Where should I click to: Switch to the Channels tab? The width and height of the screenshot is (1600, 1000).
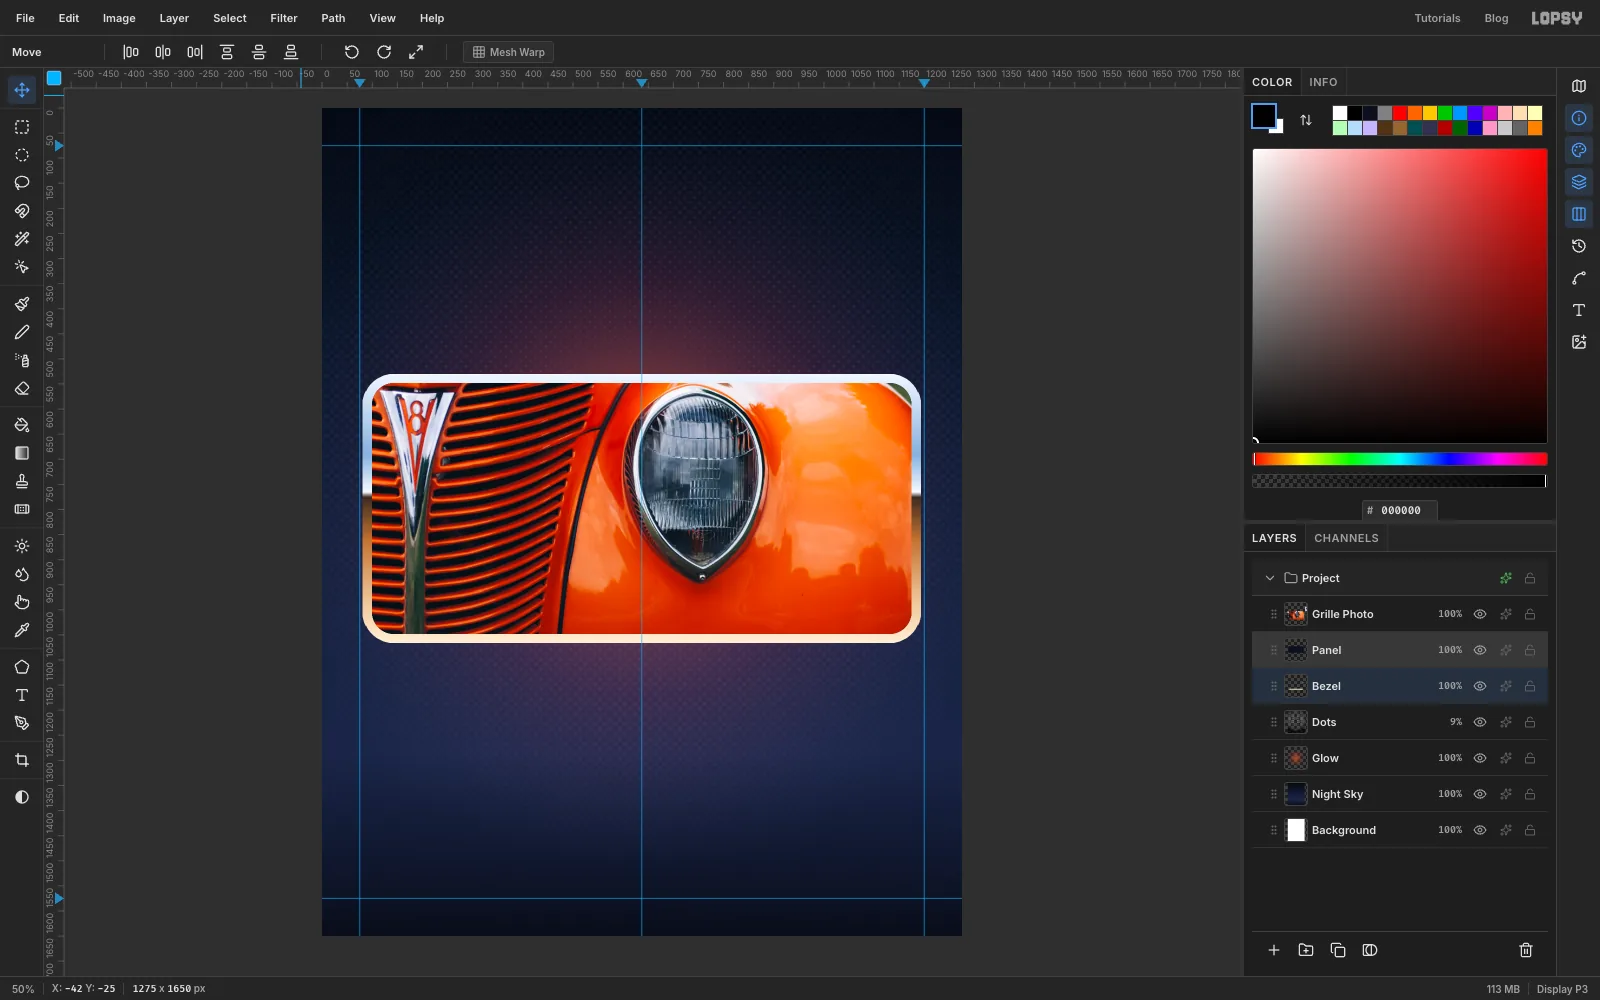tap(1346, 538)
